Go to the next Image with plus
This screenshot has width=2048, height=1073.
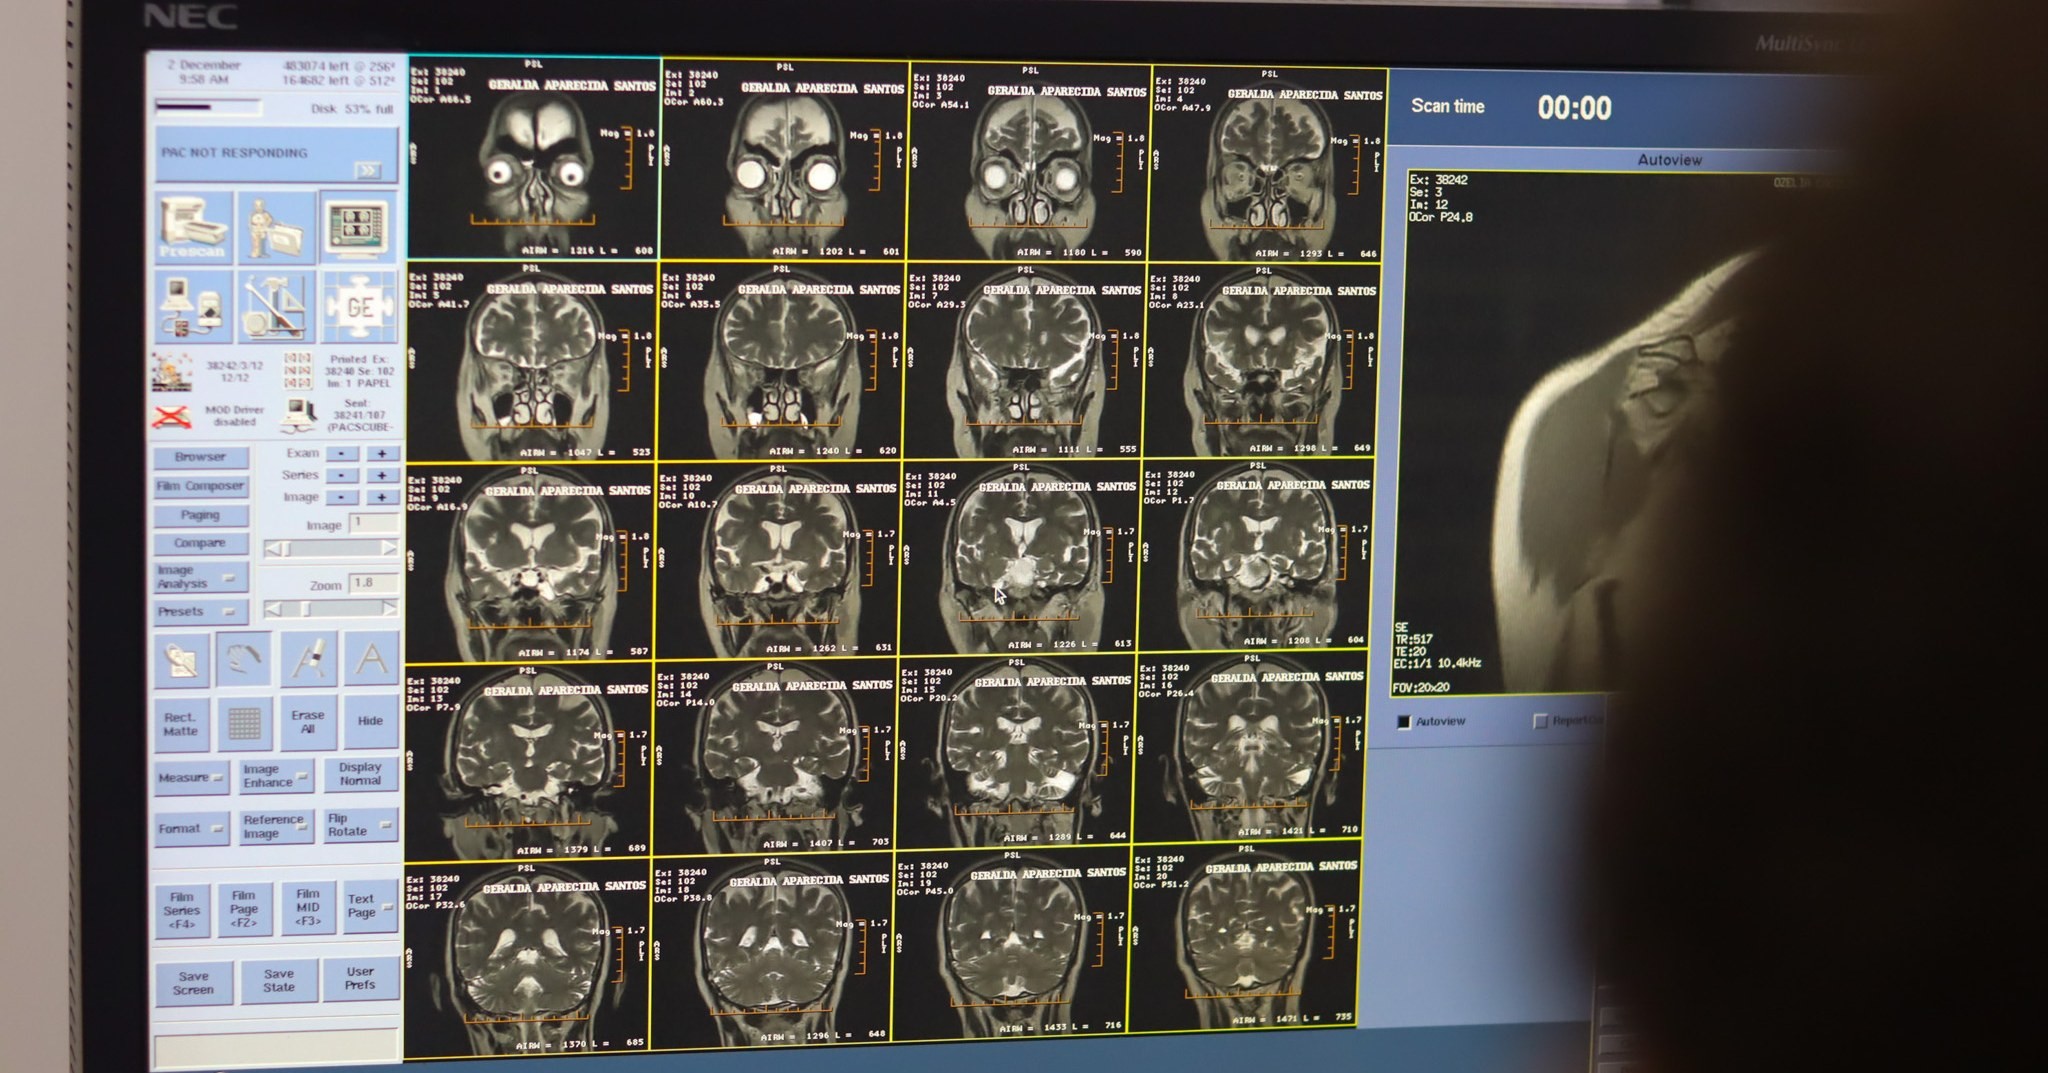click(x=381, y=497)
